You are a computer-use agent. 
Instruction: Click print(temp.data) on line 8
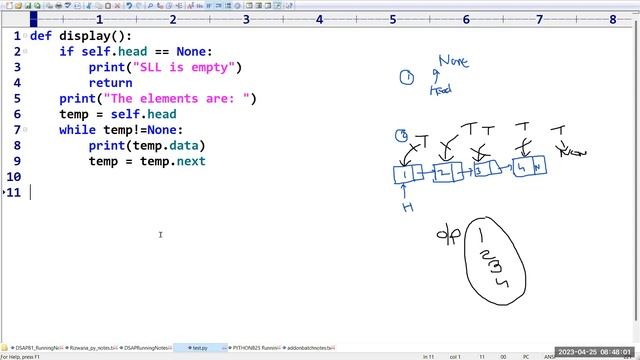[147, 146]
